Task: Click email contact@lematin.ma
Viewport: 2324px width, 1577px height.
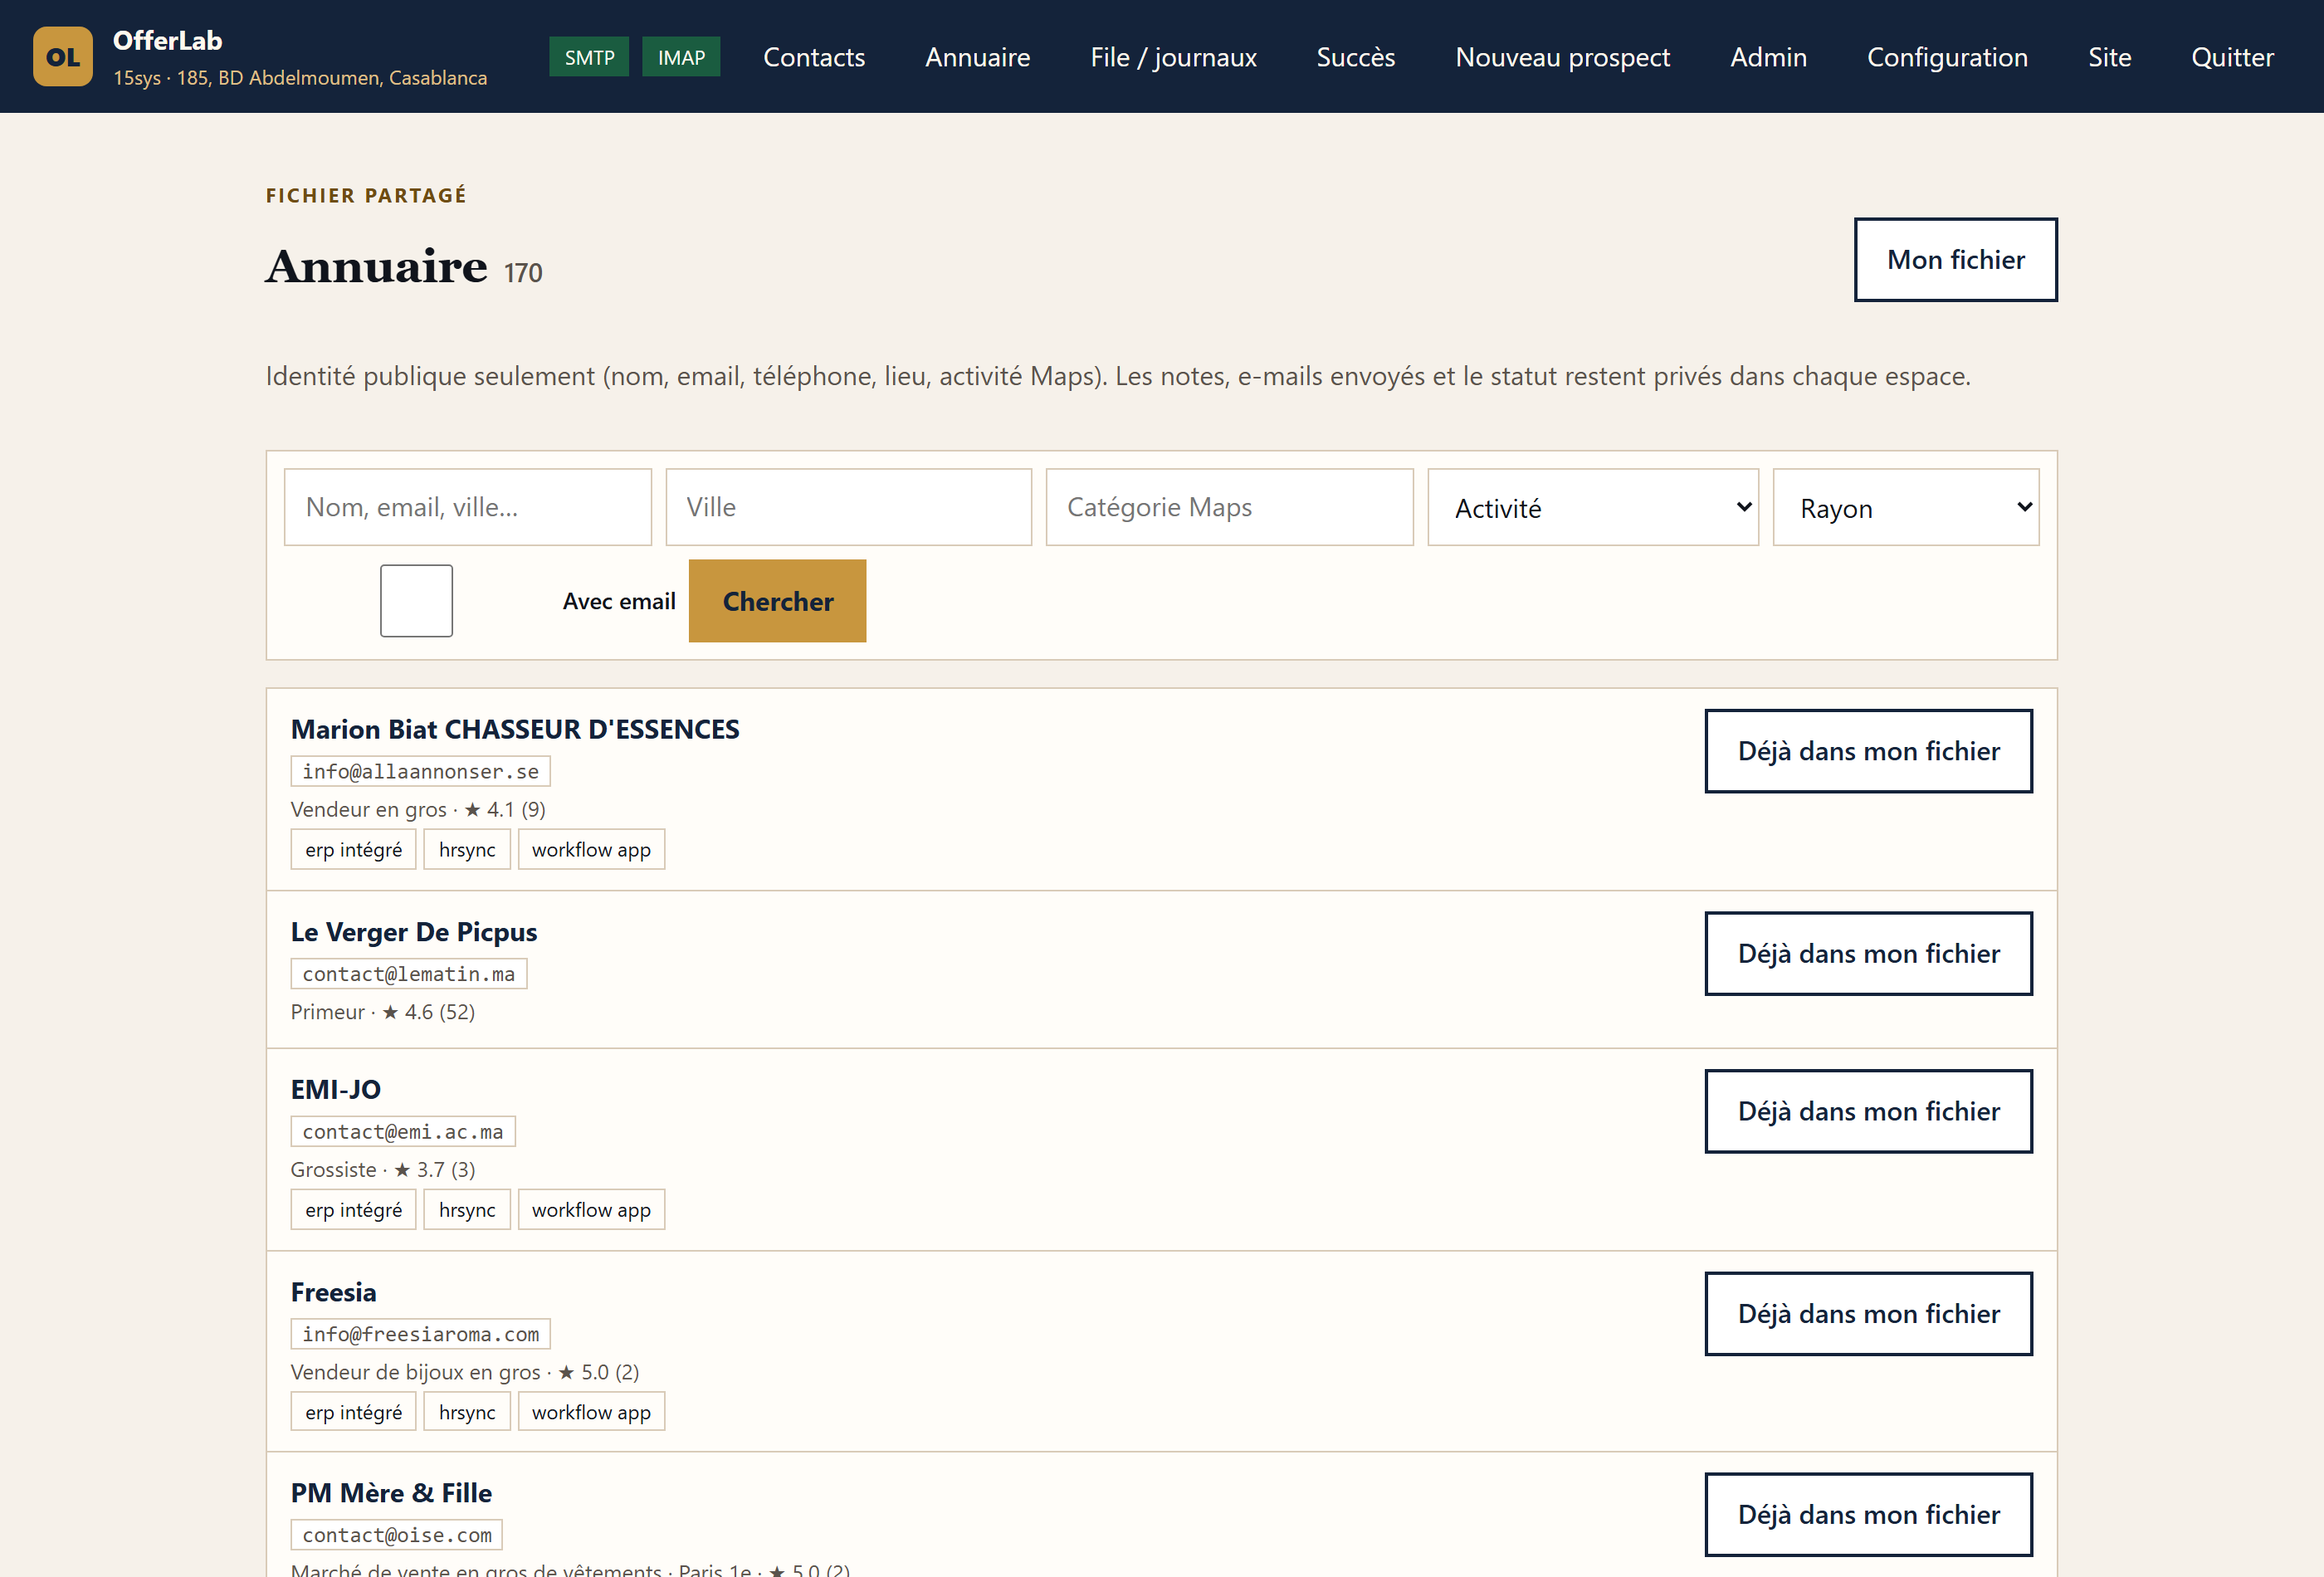Action: tap(409, 974)
